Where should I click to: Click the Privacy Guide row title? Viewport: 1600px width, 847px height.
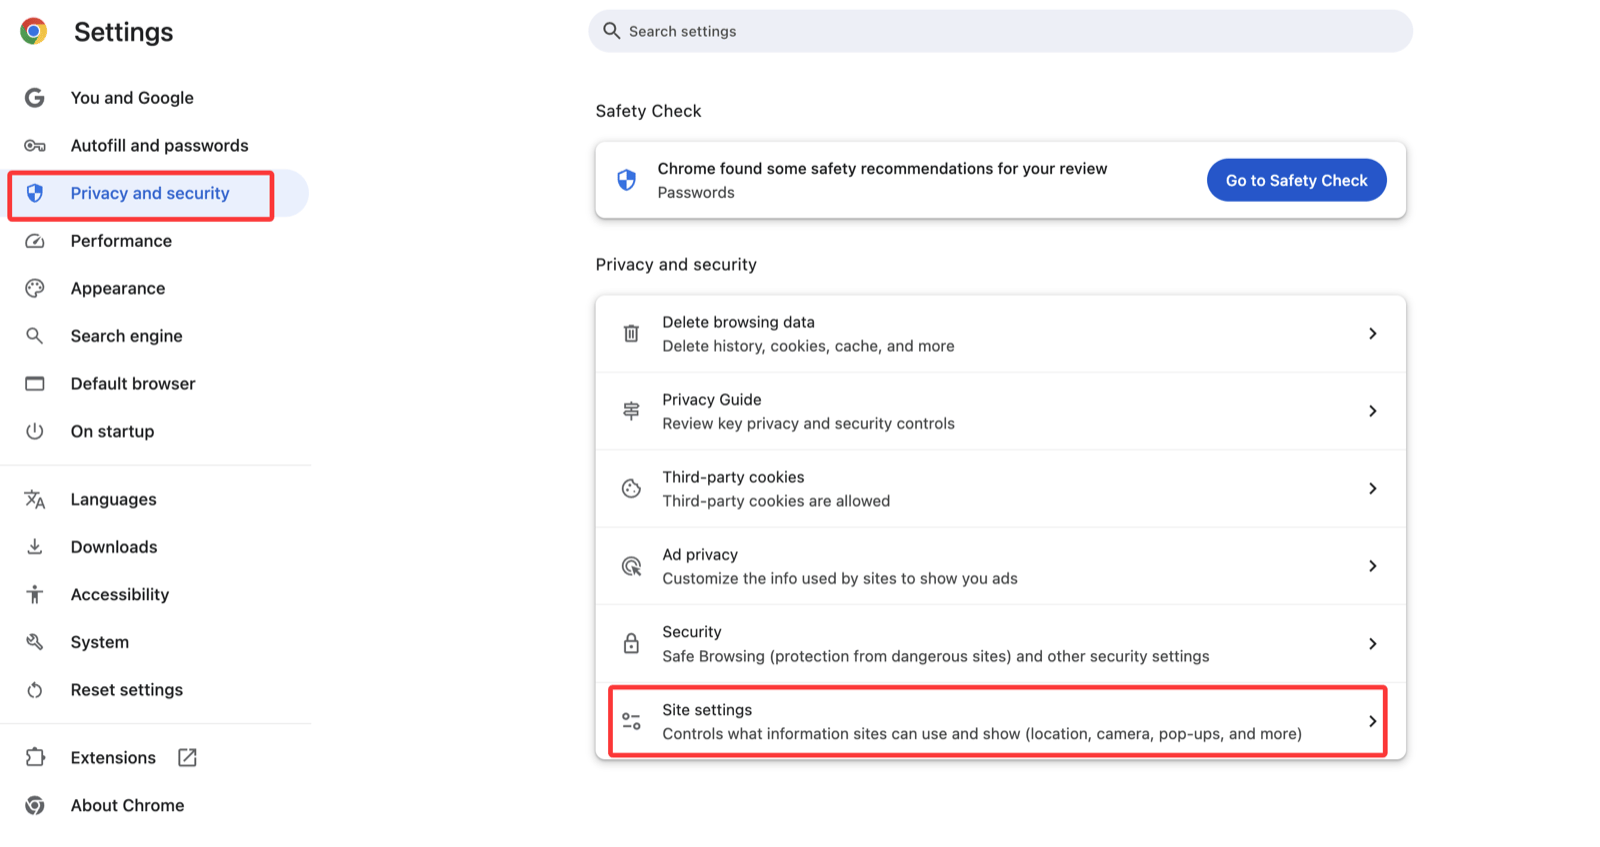pyautogui.click(x=711, y=399)
